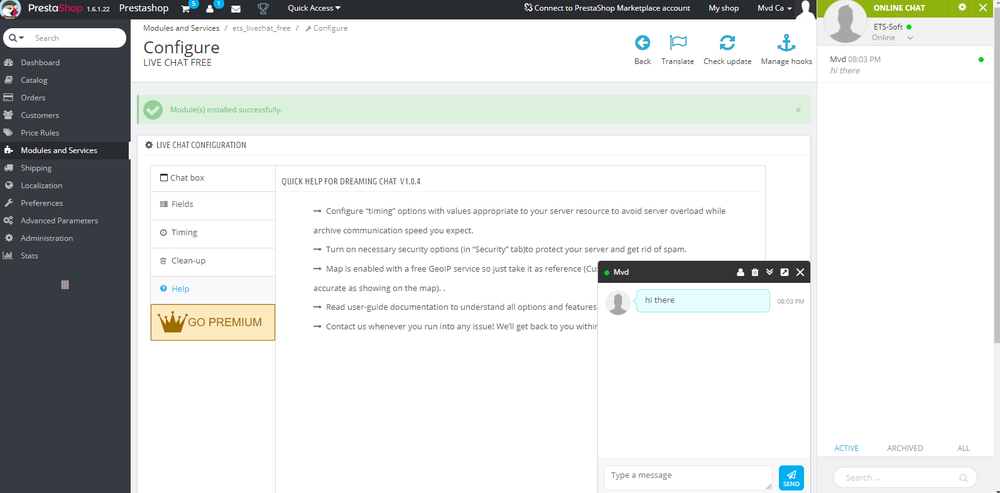
Task: Connect to PrestaShop Marketplace account
Action: (x=607, y=8)
